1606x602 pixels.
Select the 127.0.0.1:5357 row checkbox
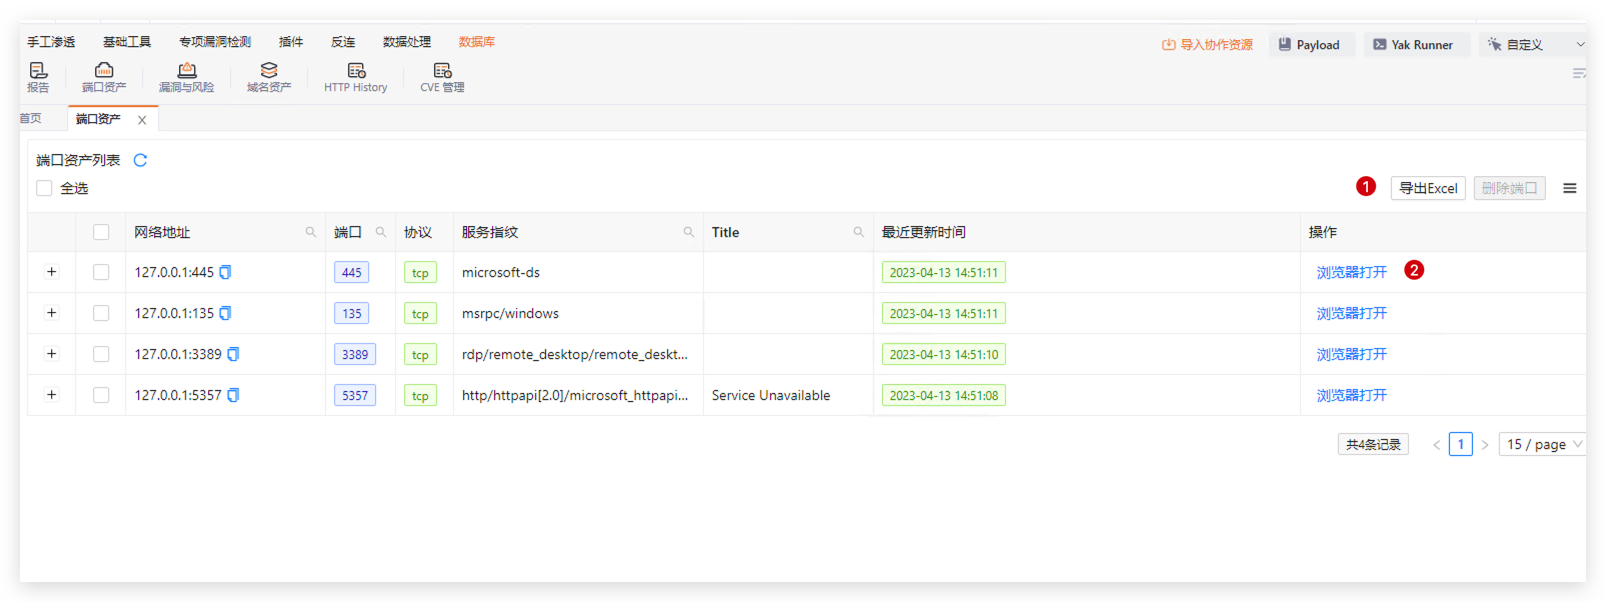pos(101,395)
